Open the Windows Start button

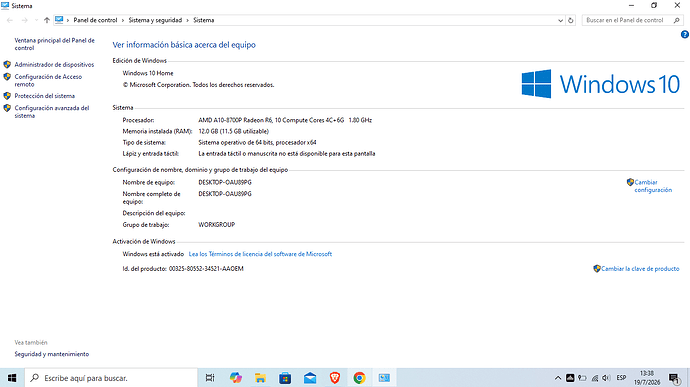[x=12, y=378]
